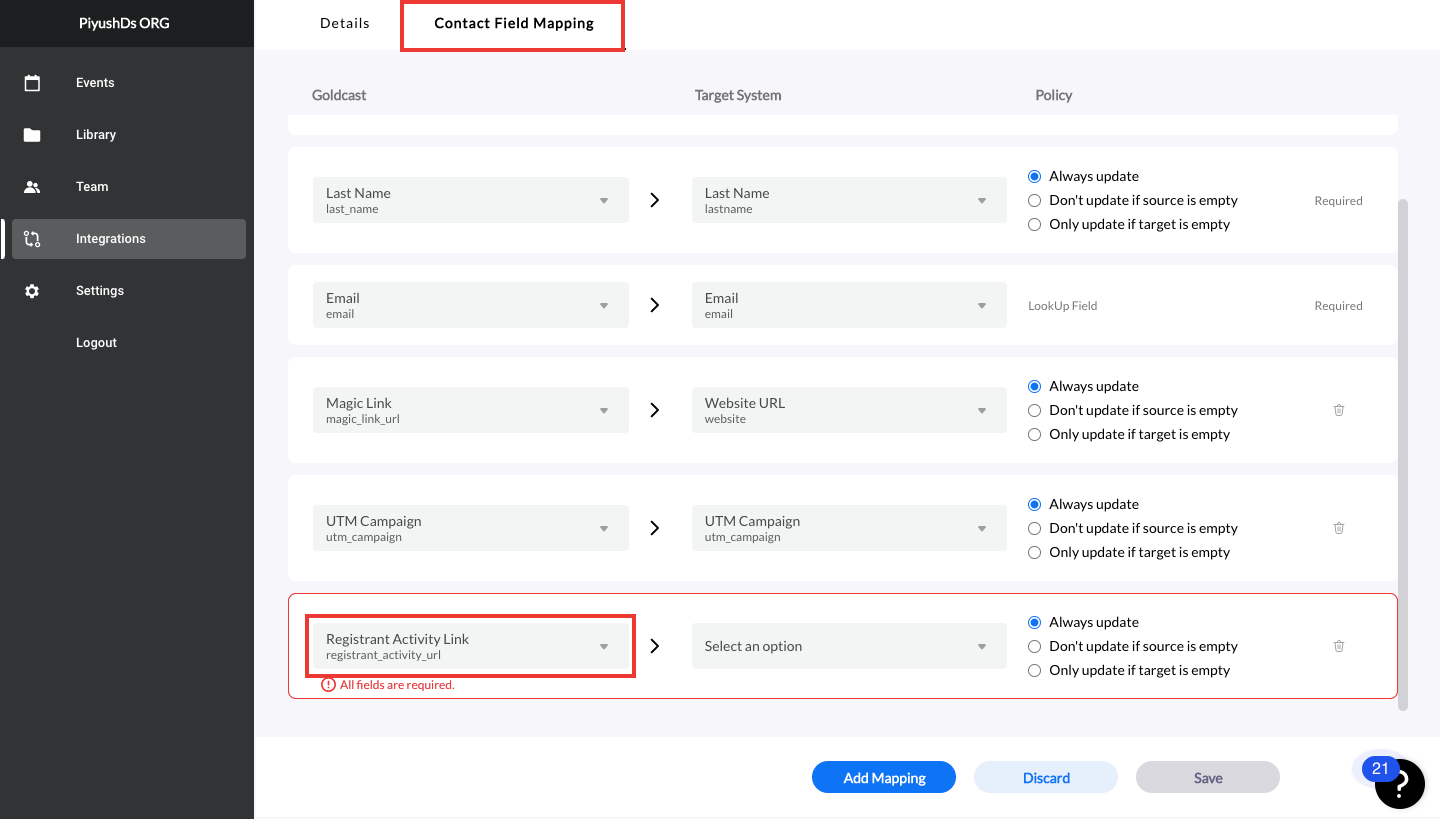Remove the Registrant Activity Link mapping trash icon
Viewport: 1440px width, 819px height.
click(1339, 646)
